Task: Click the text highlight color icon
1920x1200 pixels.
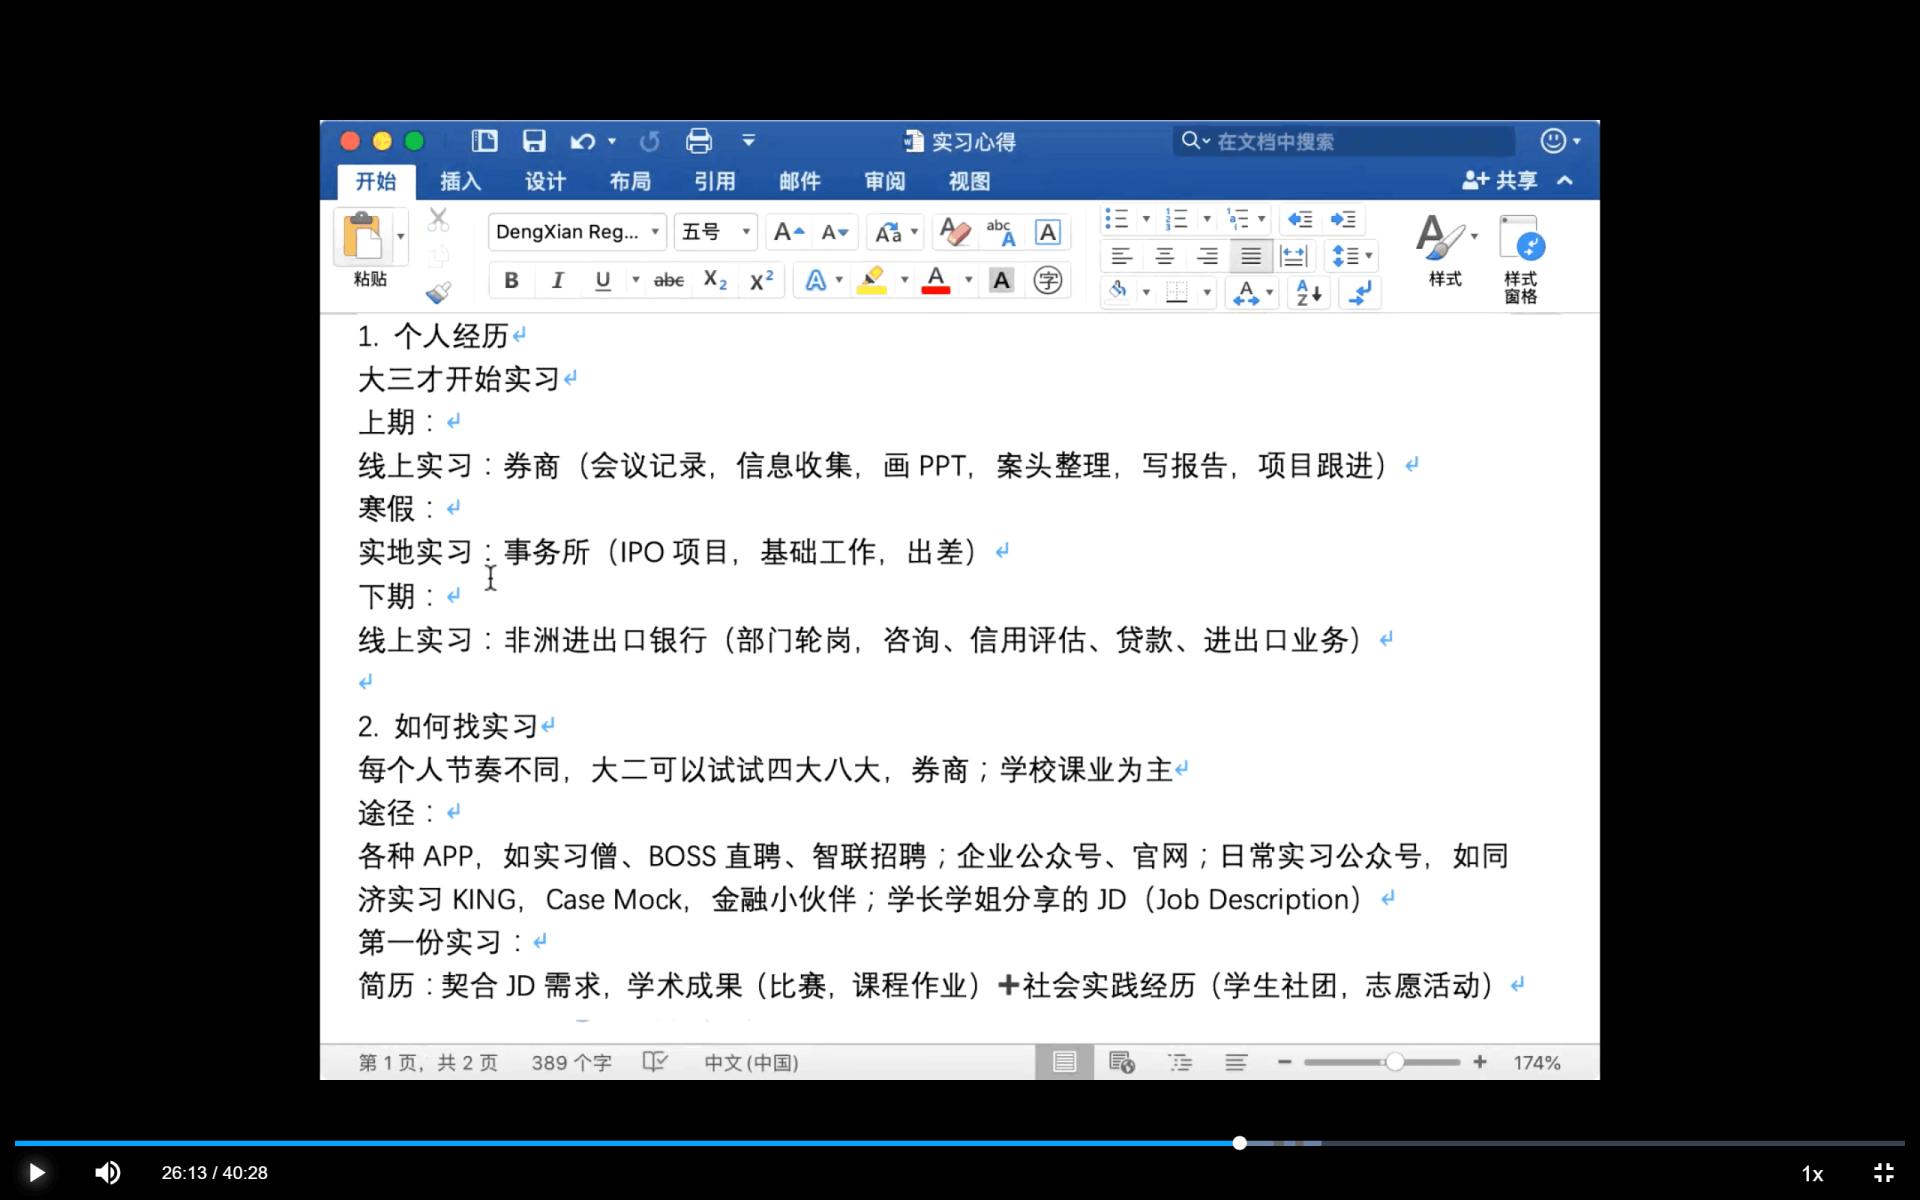Action: (x=871, y=280)
